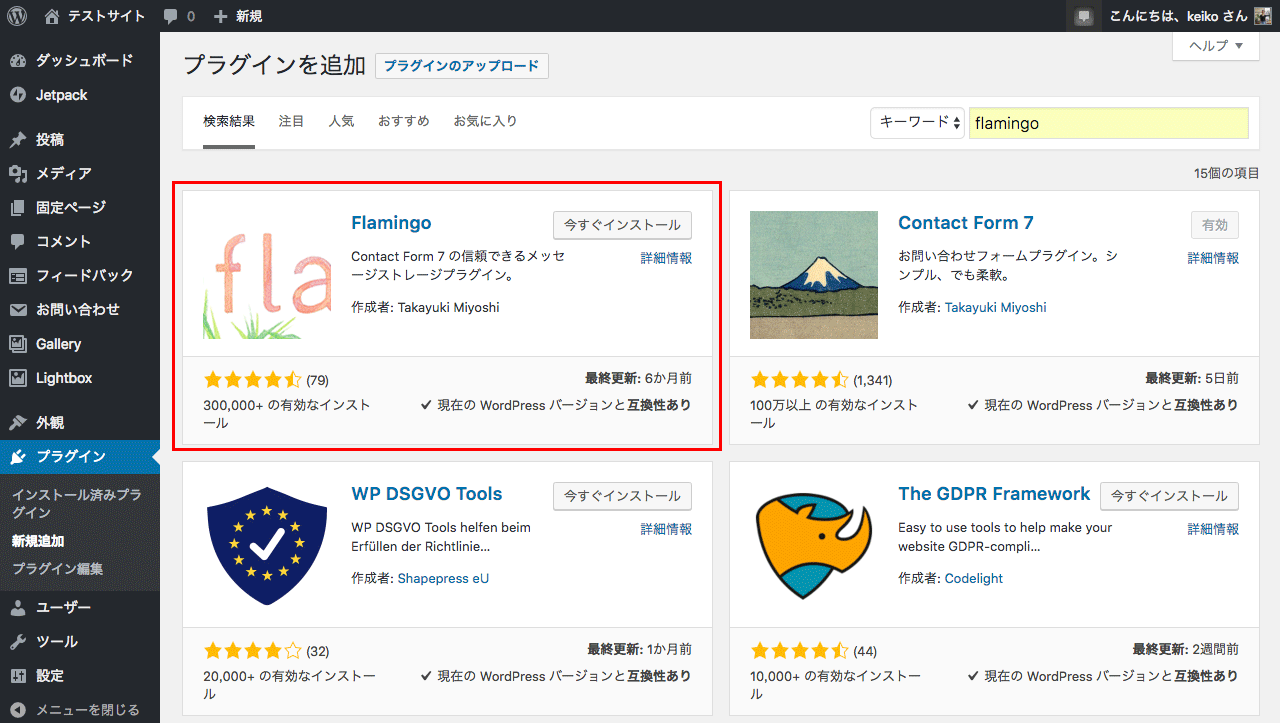Open 詳細情報 for WP DSGVO Tools

point(666,529)
